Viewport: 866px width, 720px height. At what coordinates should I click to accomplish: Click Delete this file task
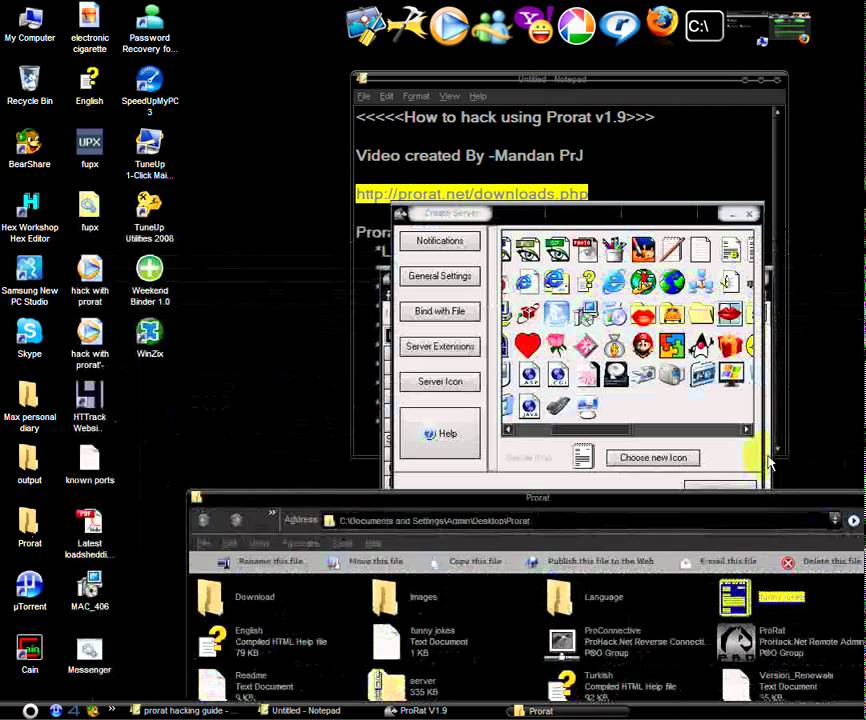click(x=822, y=562)
